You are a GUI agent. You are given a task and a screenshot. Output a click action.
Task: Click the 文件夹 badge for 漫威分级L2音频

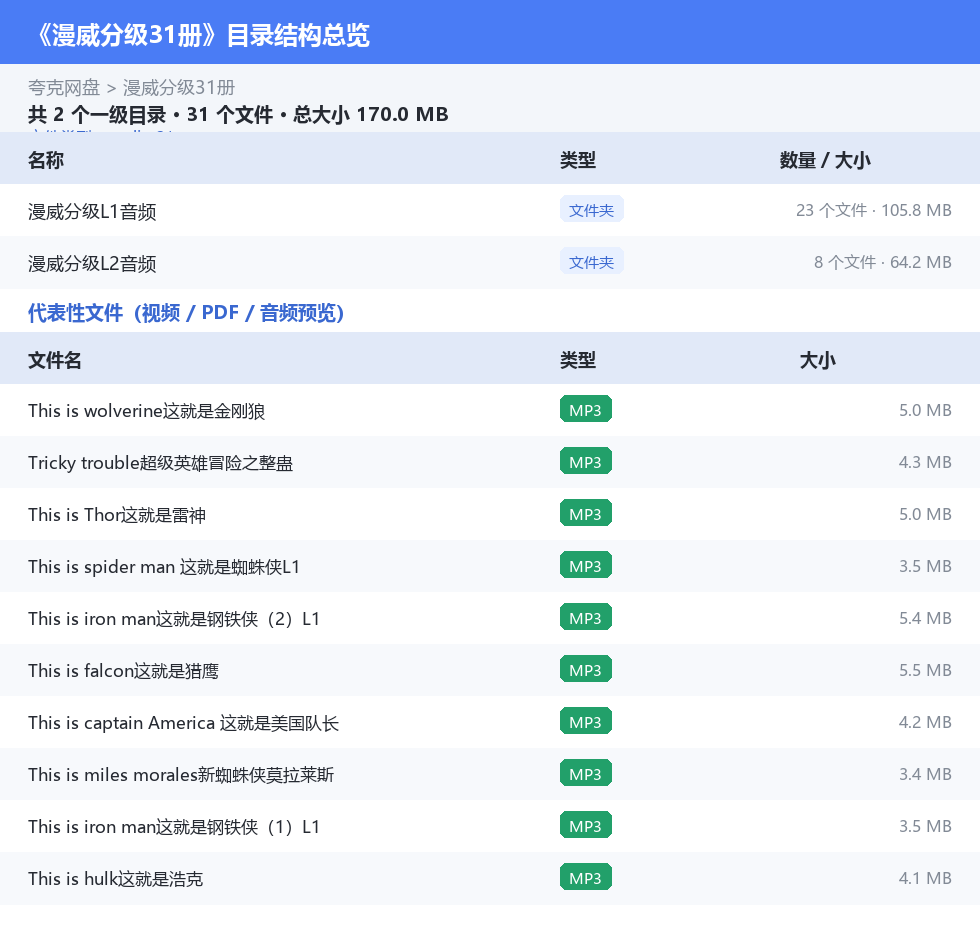591,262
